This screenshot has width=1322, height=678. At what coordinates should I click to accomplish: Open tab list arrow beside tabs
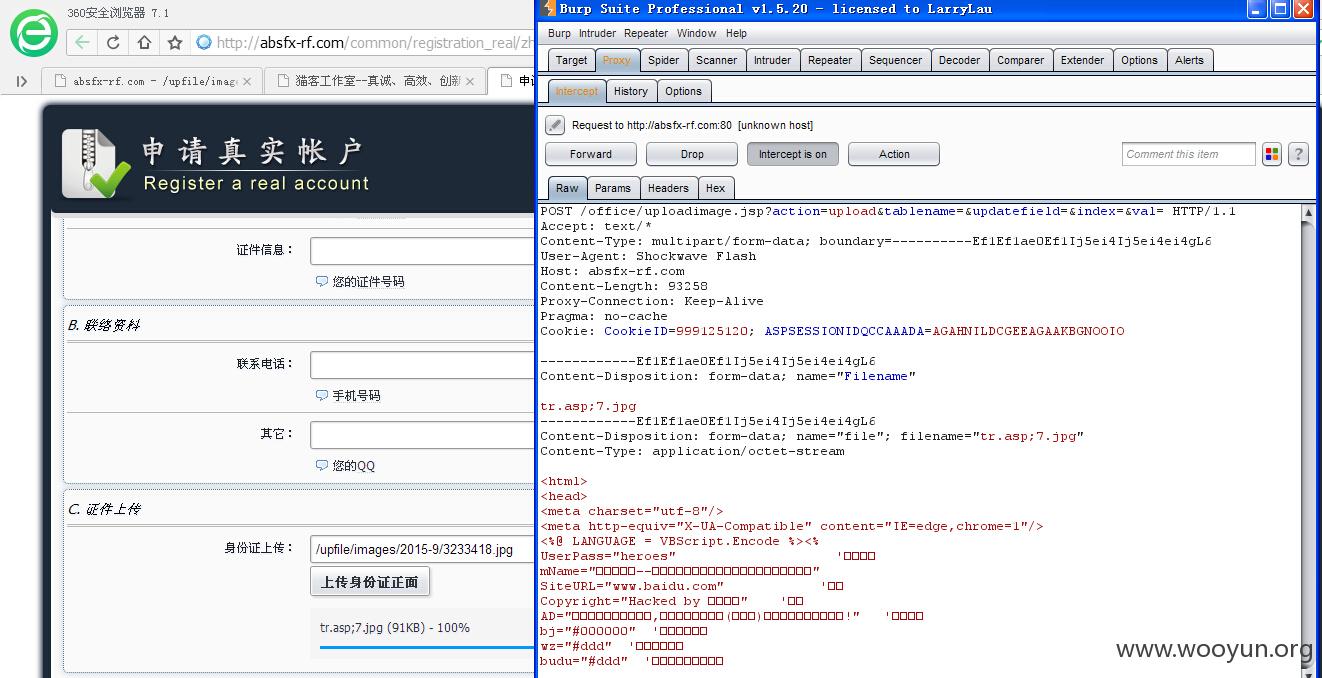click(x=21, y=81)
